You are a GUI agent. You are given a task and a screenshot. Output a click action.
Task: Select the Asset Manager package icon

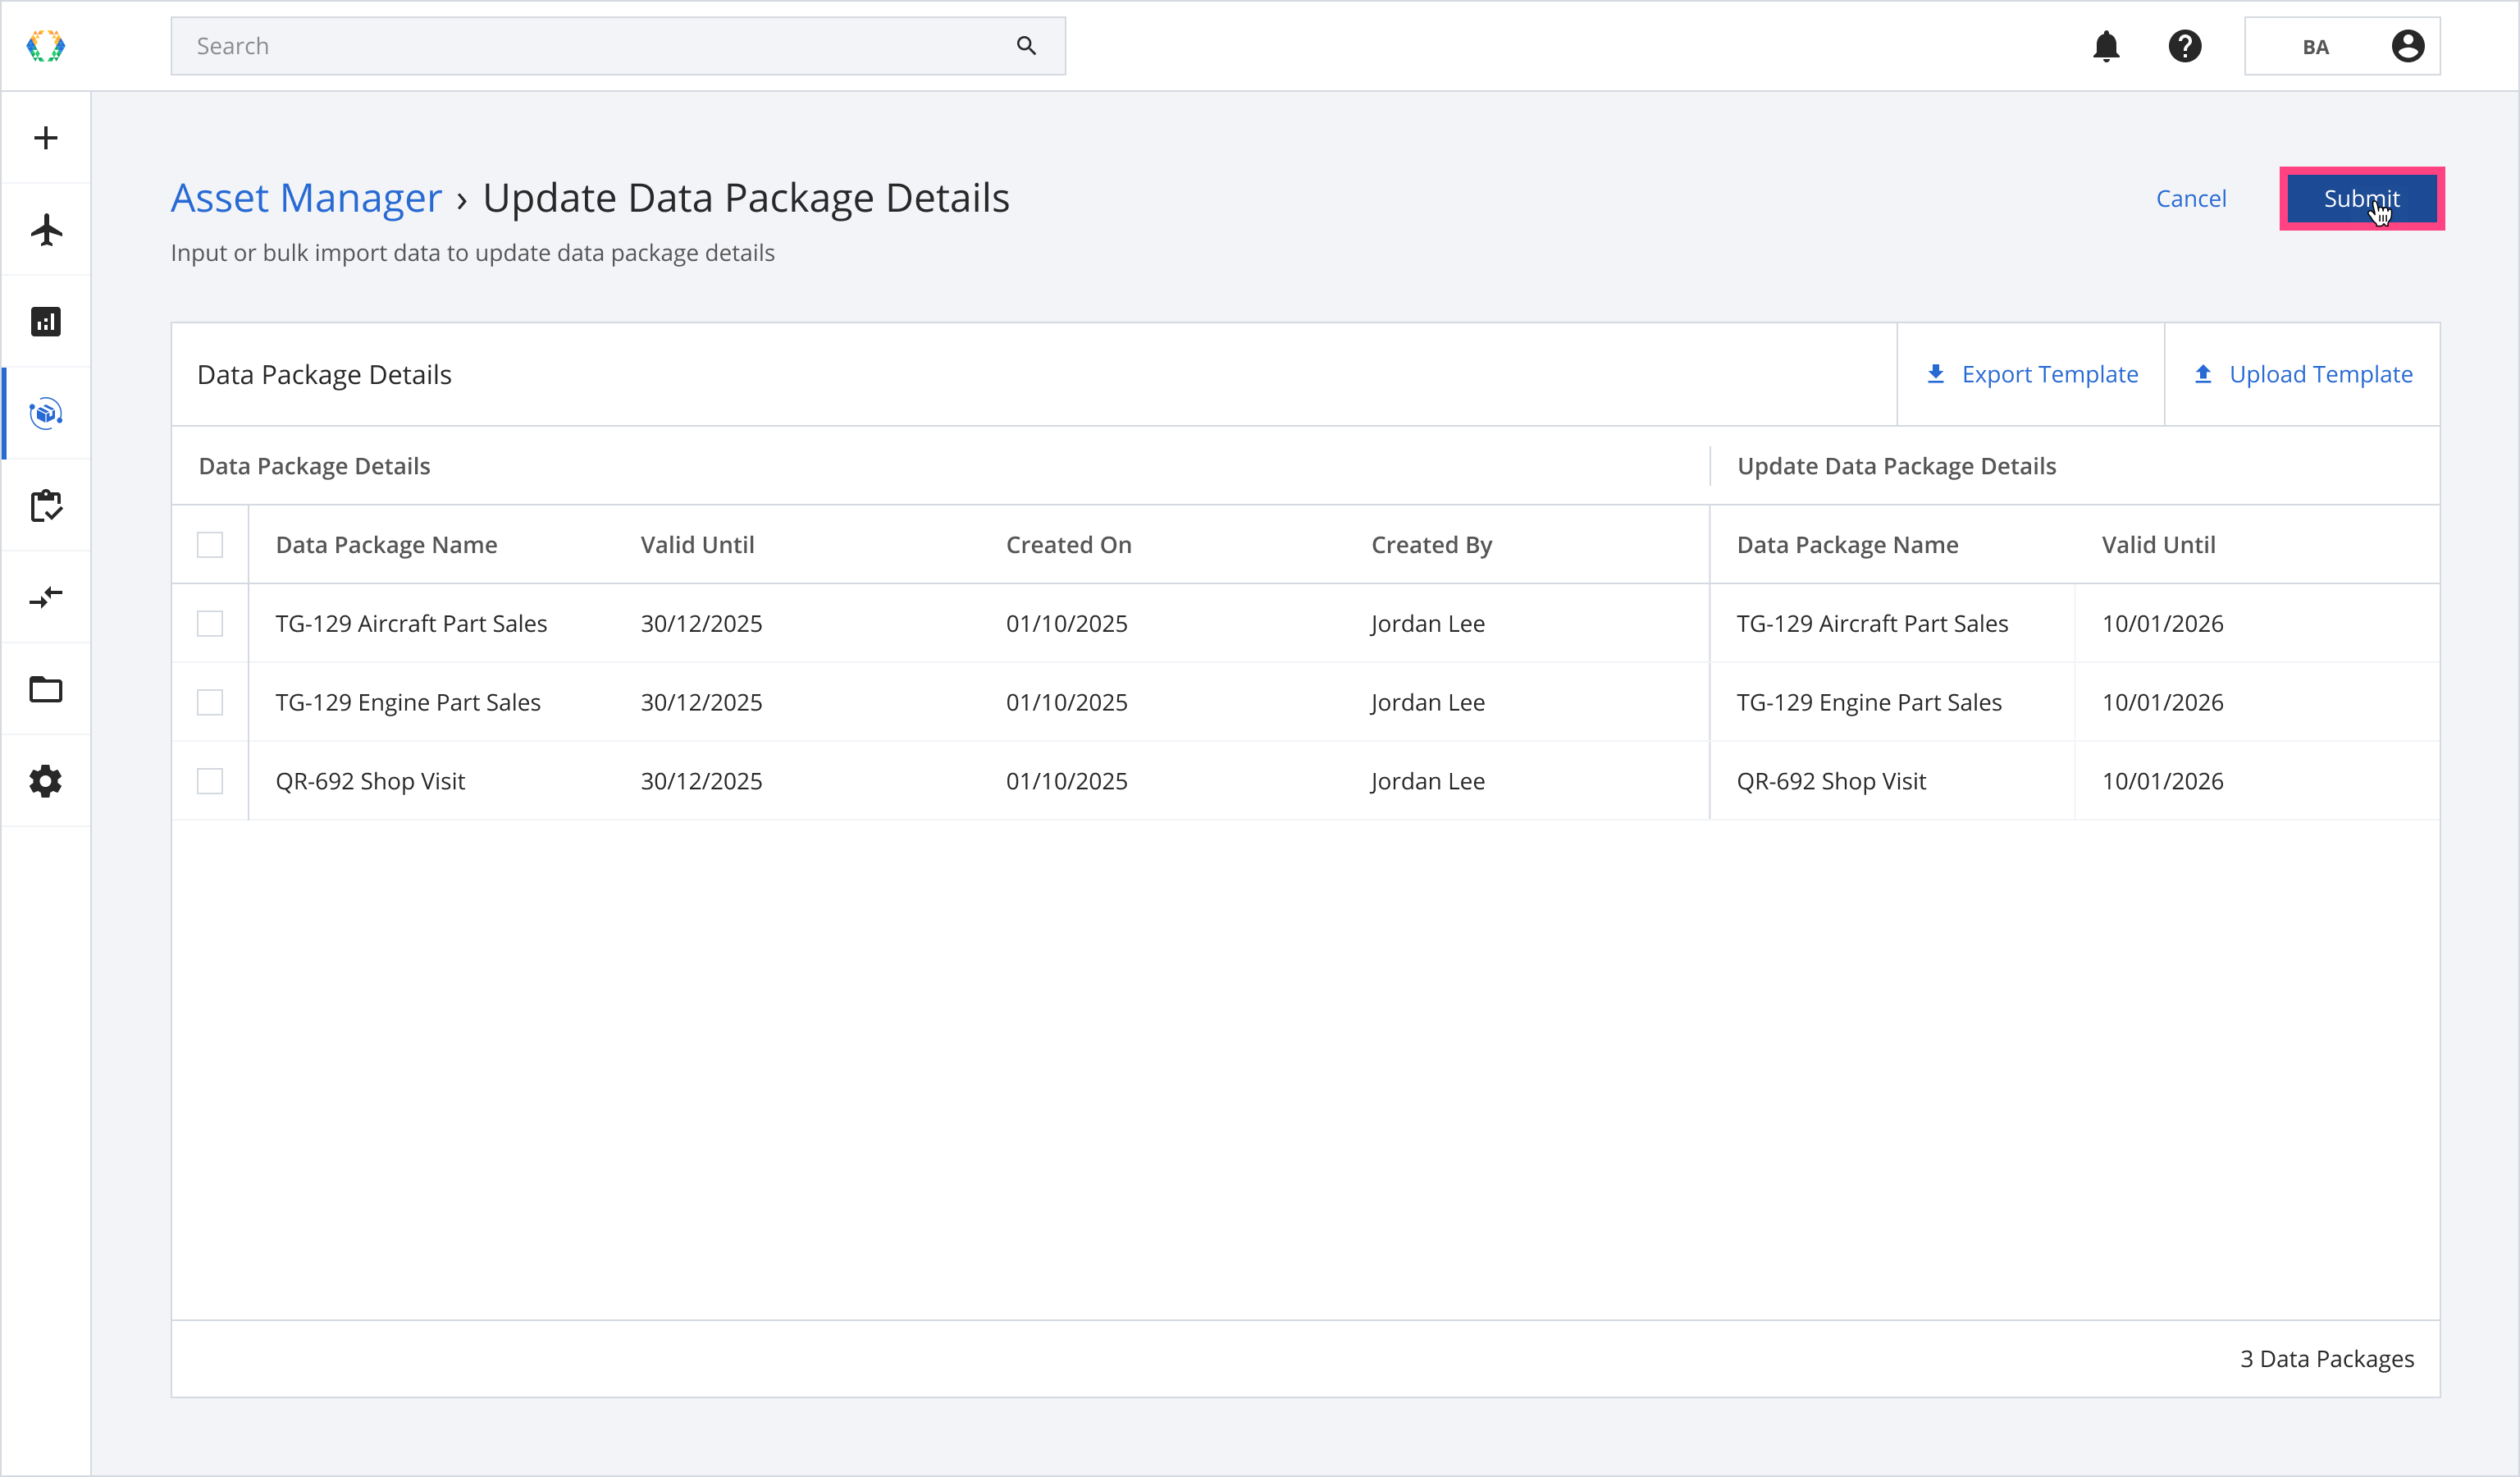point(46,414)
